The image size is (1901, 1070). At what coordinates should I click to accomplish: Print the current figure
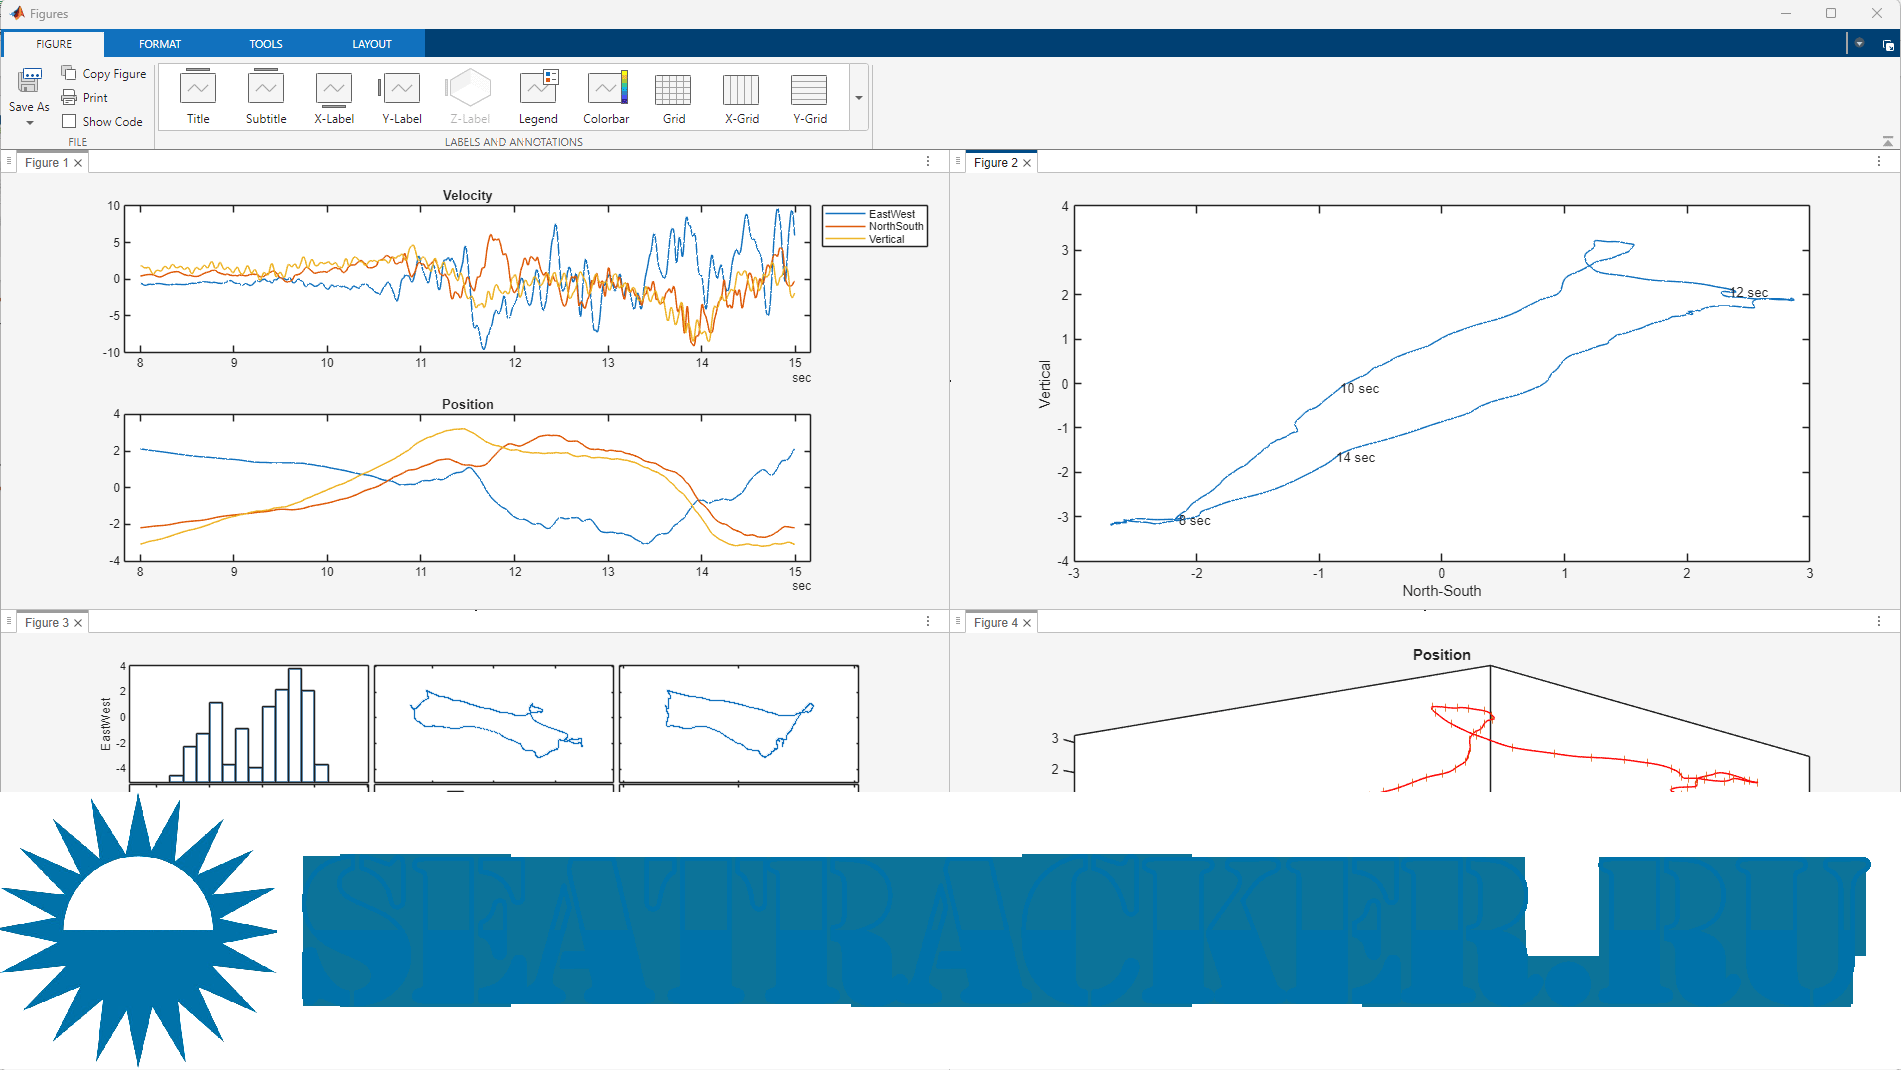point(85,97)
